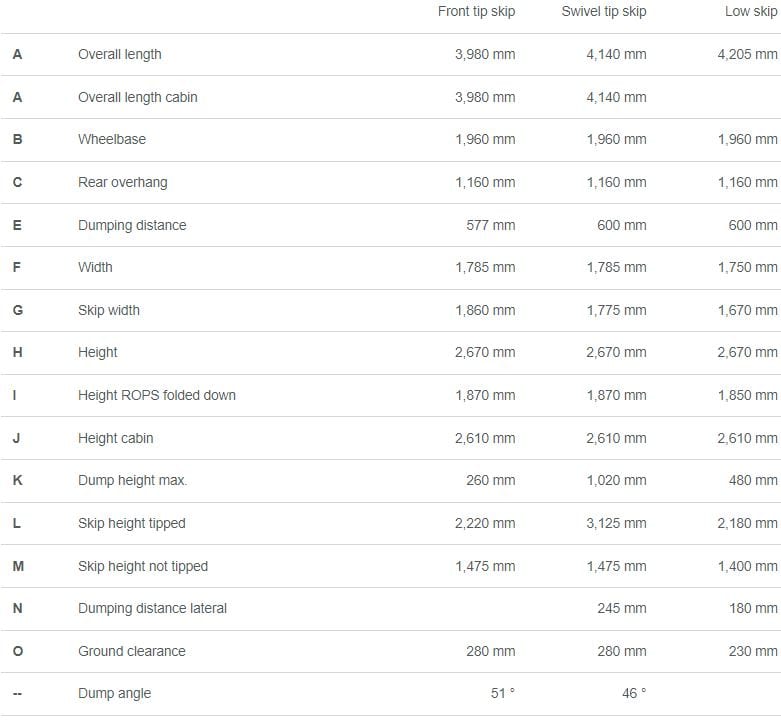This screenshot has height=720, width=781.
Task: Select the Skip height tipped 3,125 mm value
Action: (x=616, y=523)
